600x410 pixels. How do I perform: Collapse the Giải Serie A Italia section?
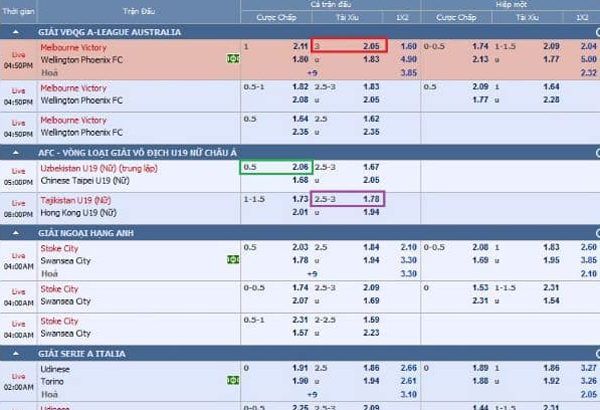tap(16, 354)
